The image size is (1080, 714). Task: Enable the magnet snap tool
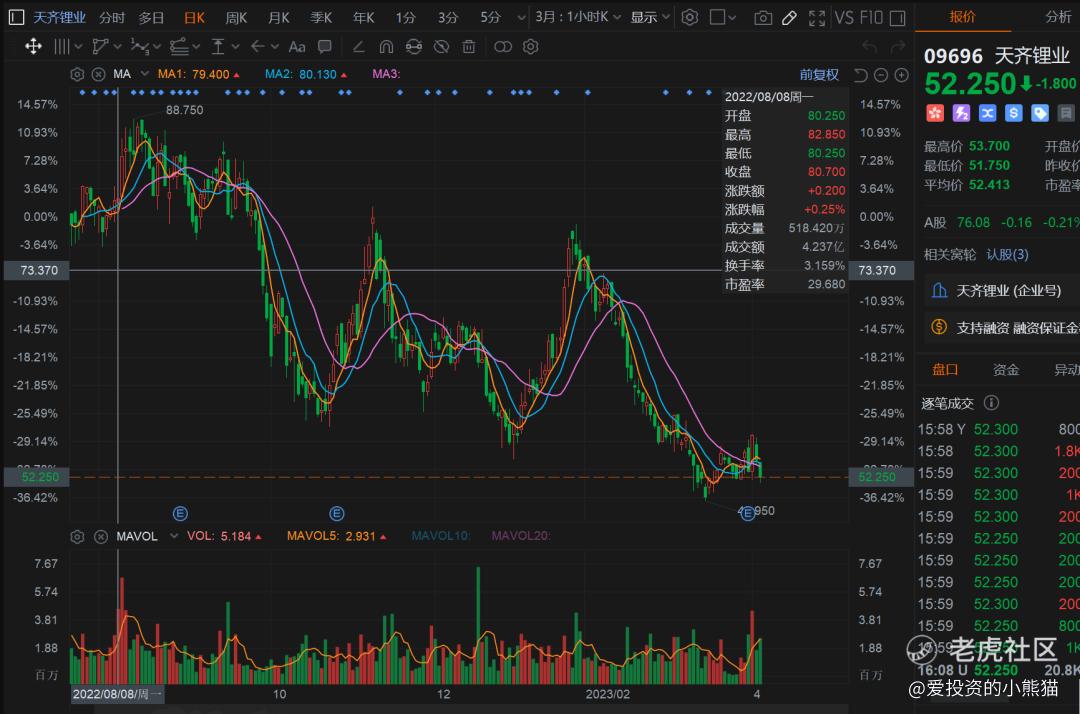pyautogui.click(x=386, y=47)
